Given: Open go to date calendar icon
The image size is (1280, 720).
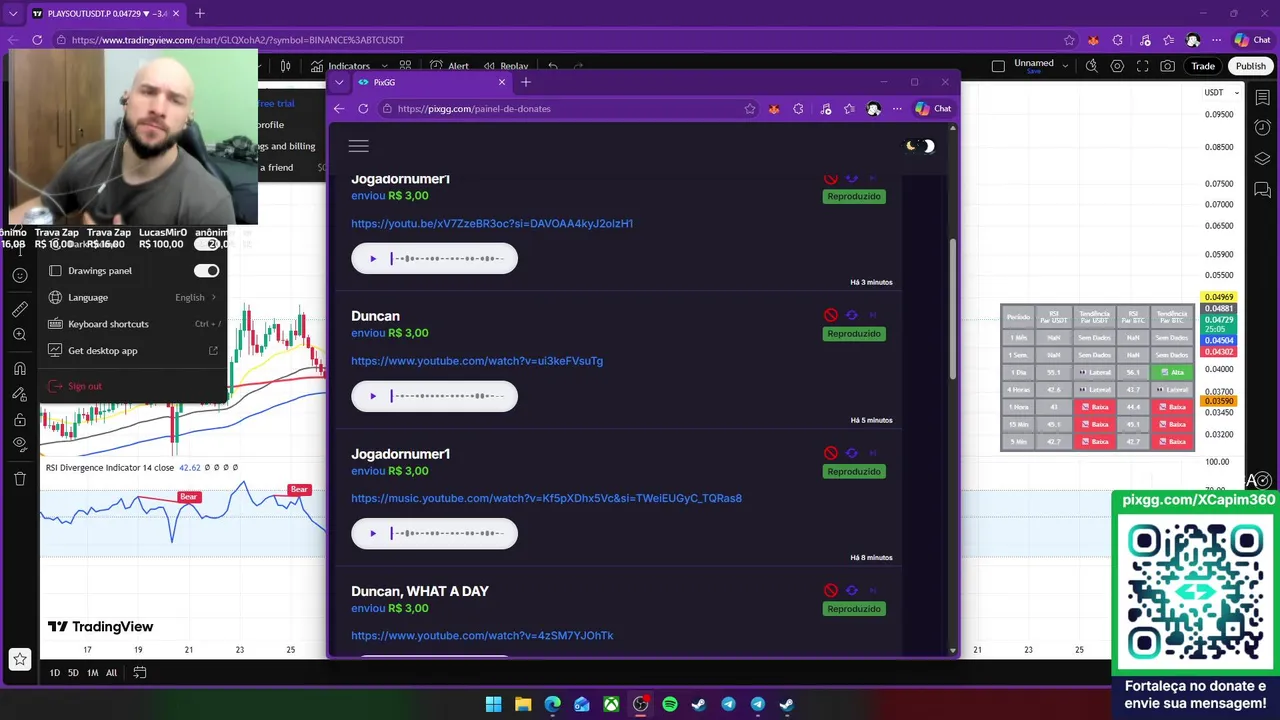Looking at the screenshot, I should point(140,673).
